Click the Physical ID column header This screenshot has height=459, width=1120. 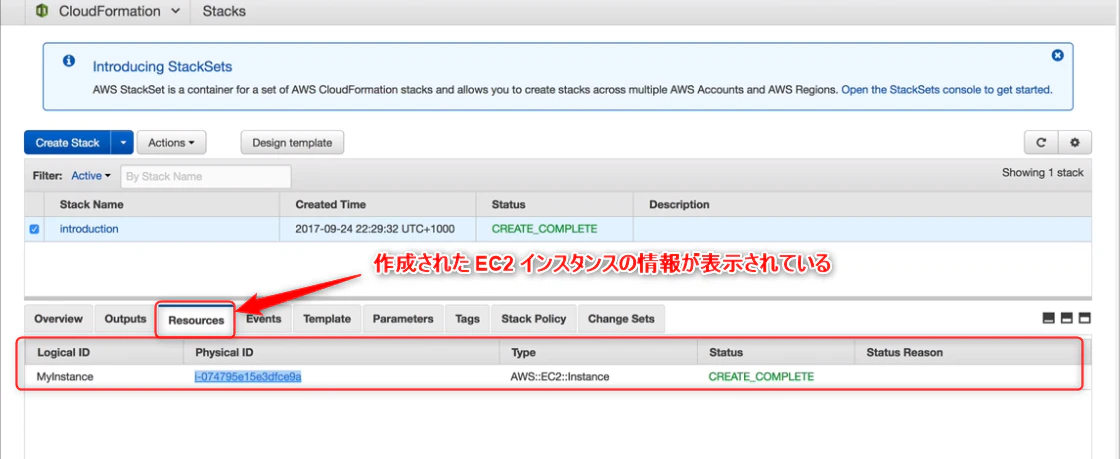224,353
